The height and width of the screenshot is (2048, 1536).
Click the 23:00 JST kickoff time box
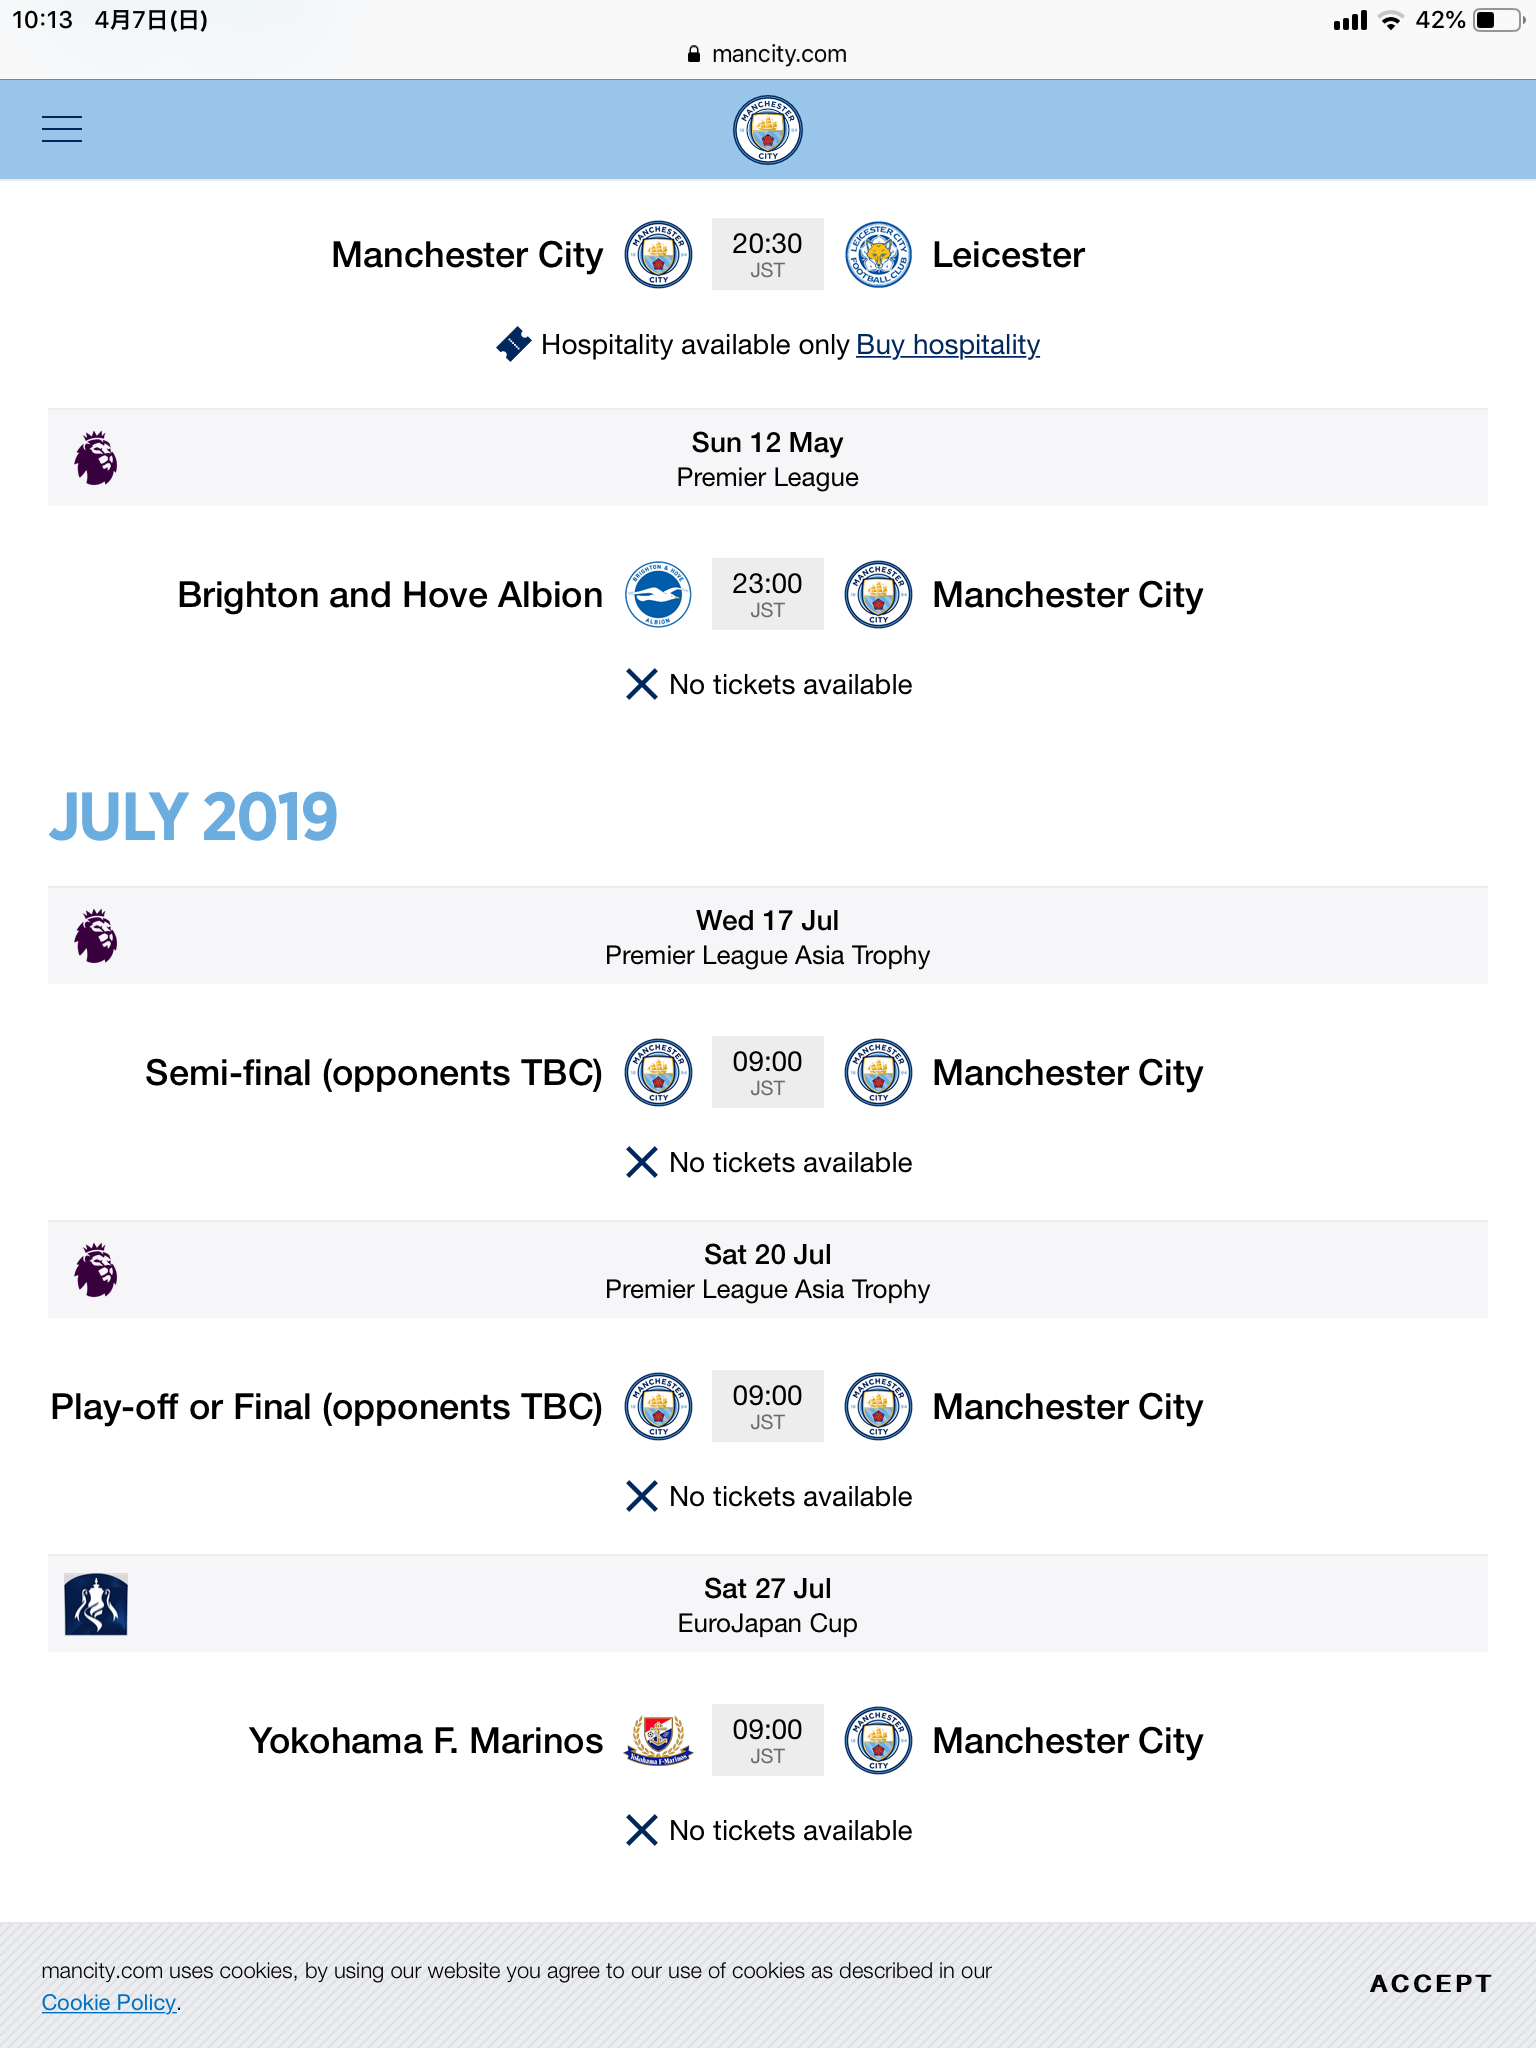(x=767, y=595)
